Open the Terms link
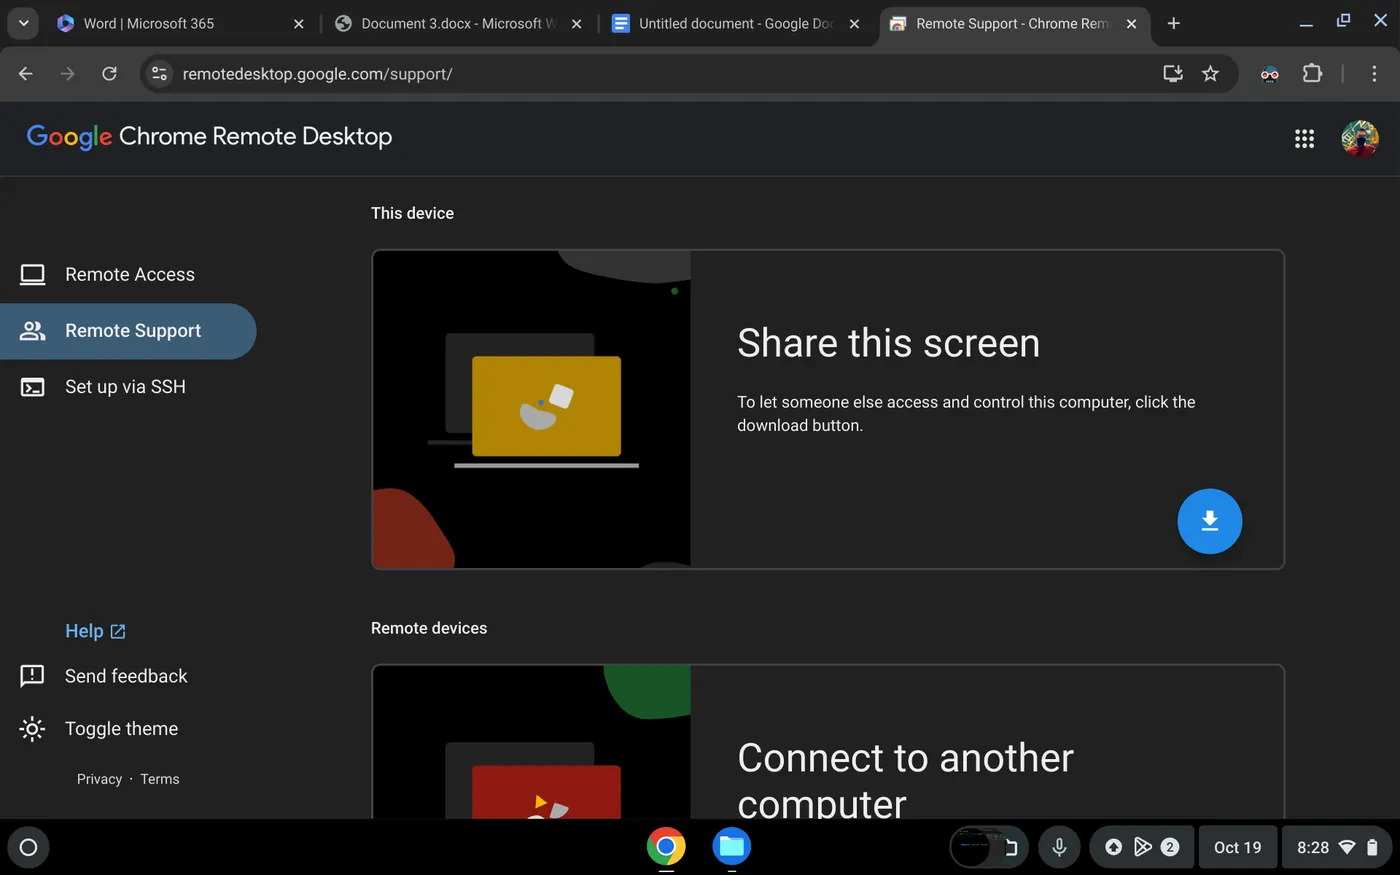Viewport: 1400px width, 875px height. pyautogui.click(x=160, y=779)
